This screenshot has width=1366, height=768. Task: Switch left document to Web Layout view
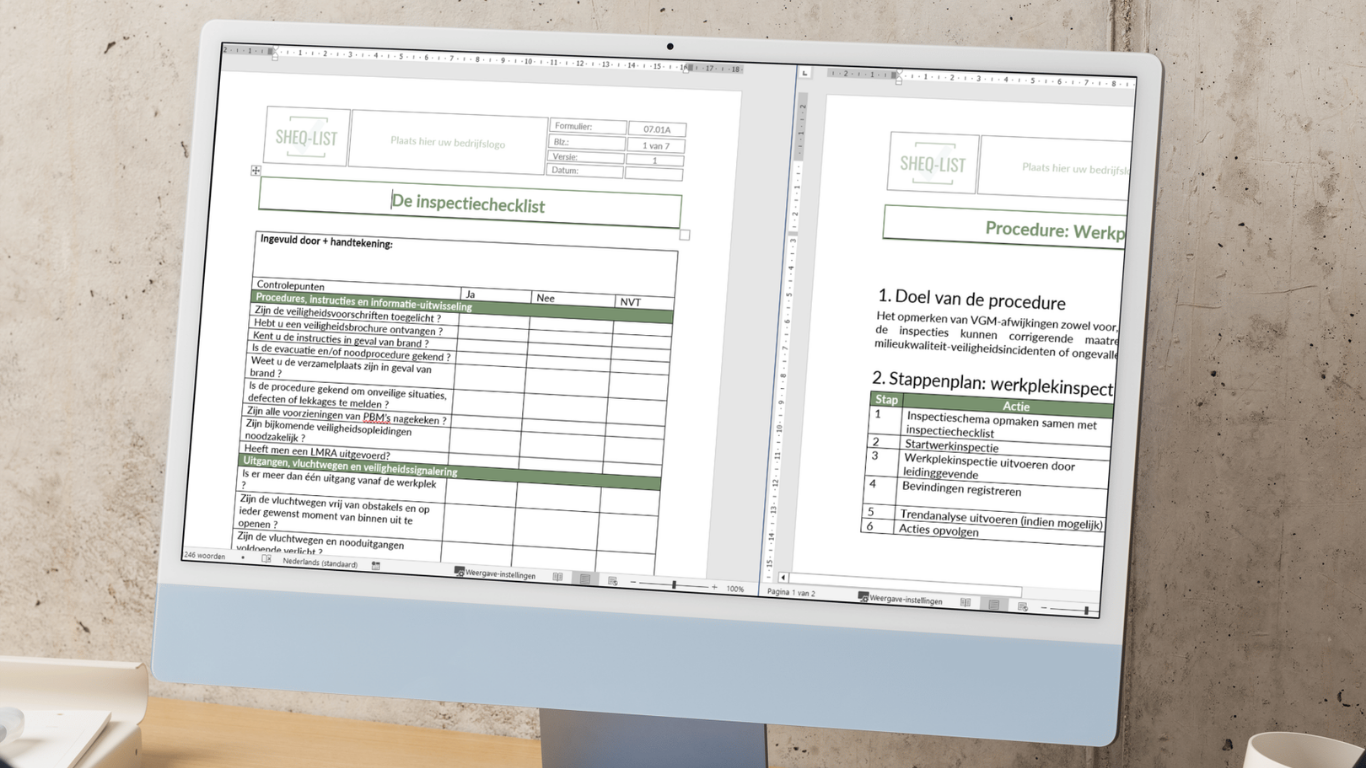point(612,581)
